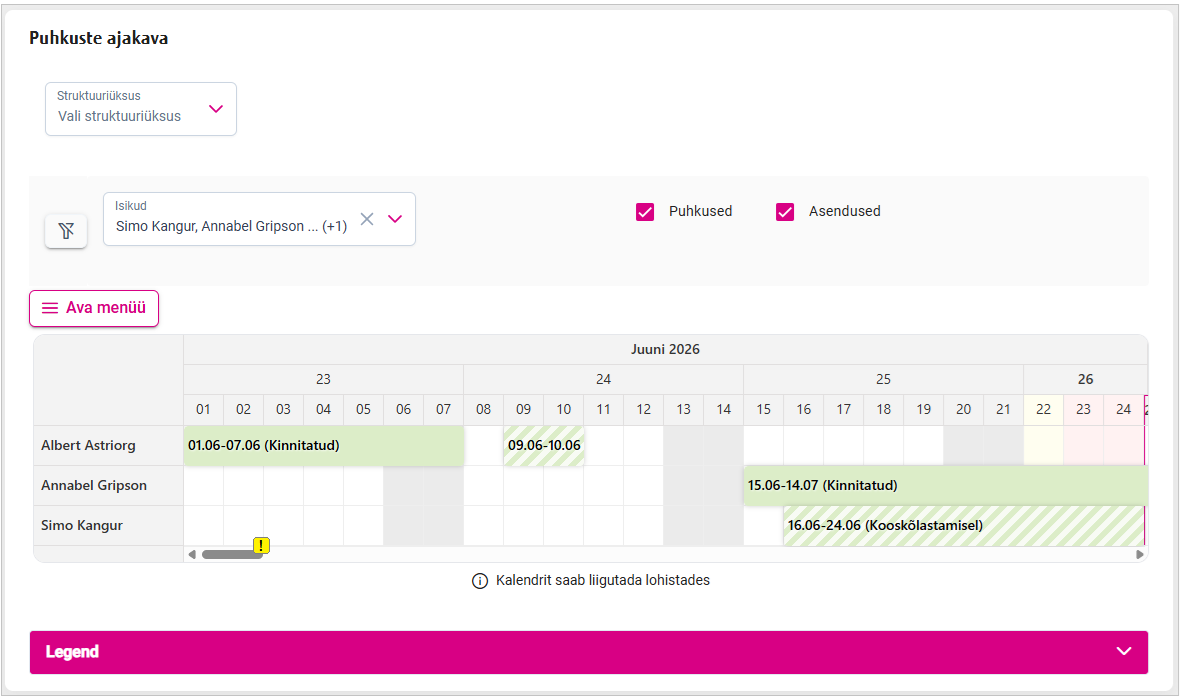Click the Simo Kangur row name
Screen dimensions: 1181x698
(82, 526)
